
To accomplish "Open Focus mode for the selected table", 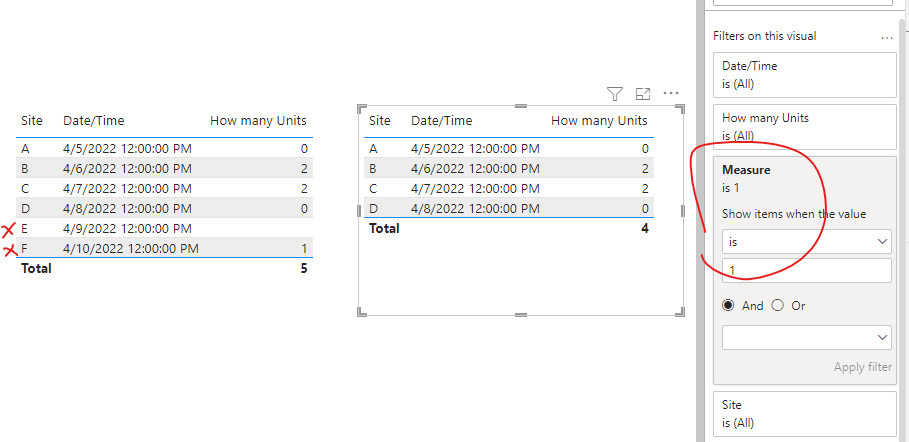I will 643,93.
